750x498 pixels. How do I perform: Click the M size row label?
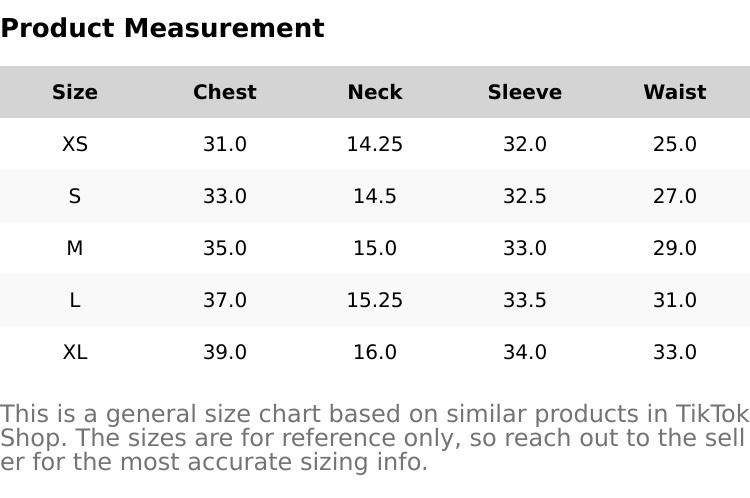[75, 248]
